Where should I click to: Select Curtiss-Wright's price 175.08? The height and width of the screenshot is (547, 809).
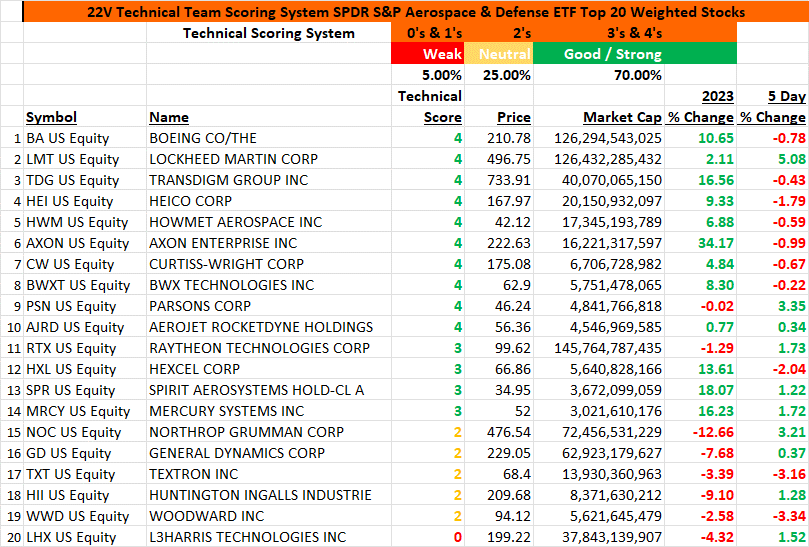(x=499, y=264)
